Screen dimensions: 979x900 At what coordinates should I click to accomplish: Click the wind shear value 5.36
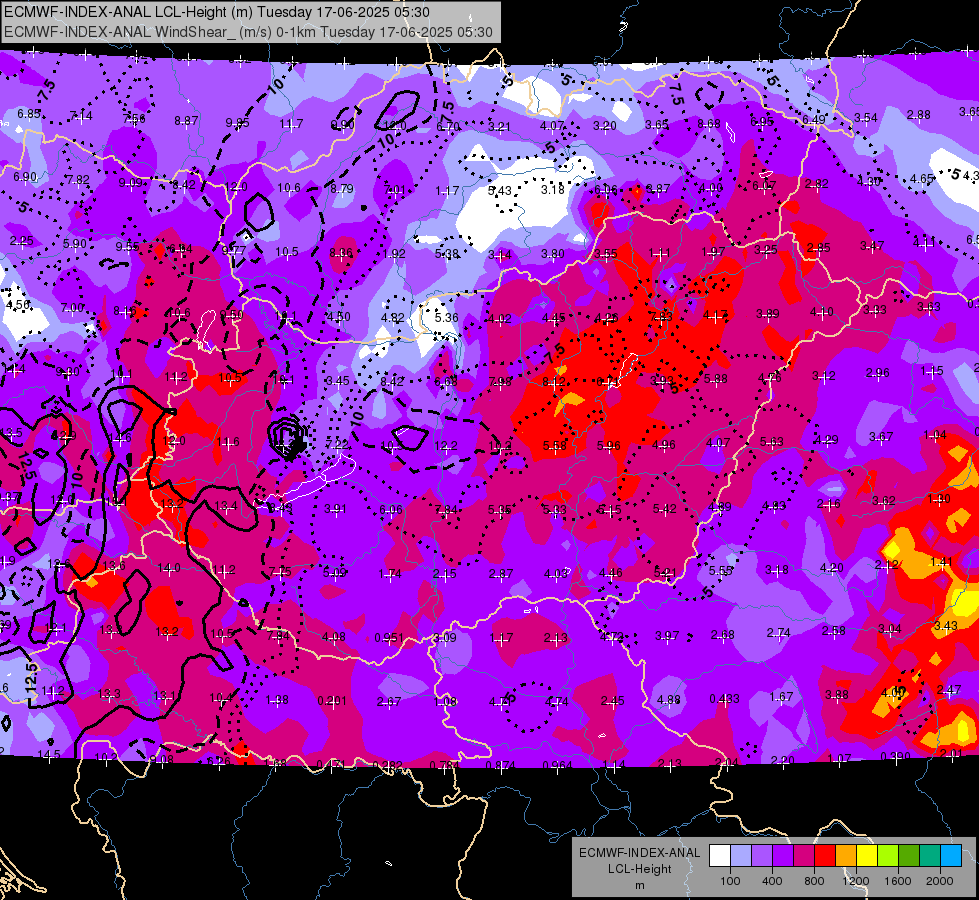(446, 317)
